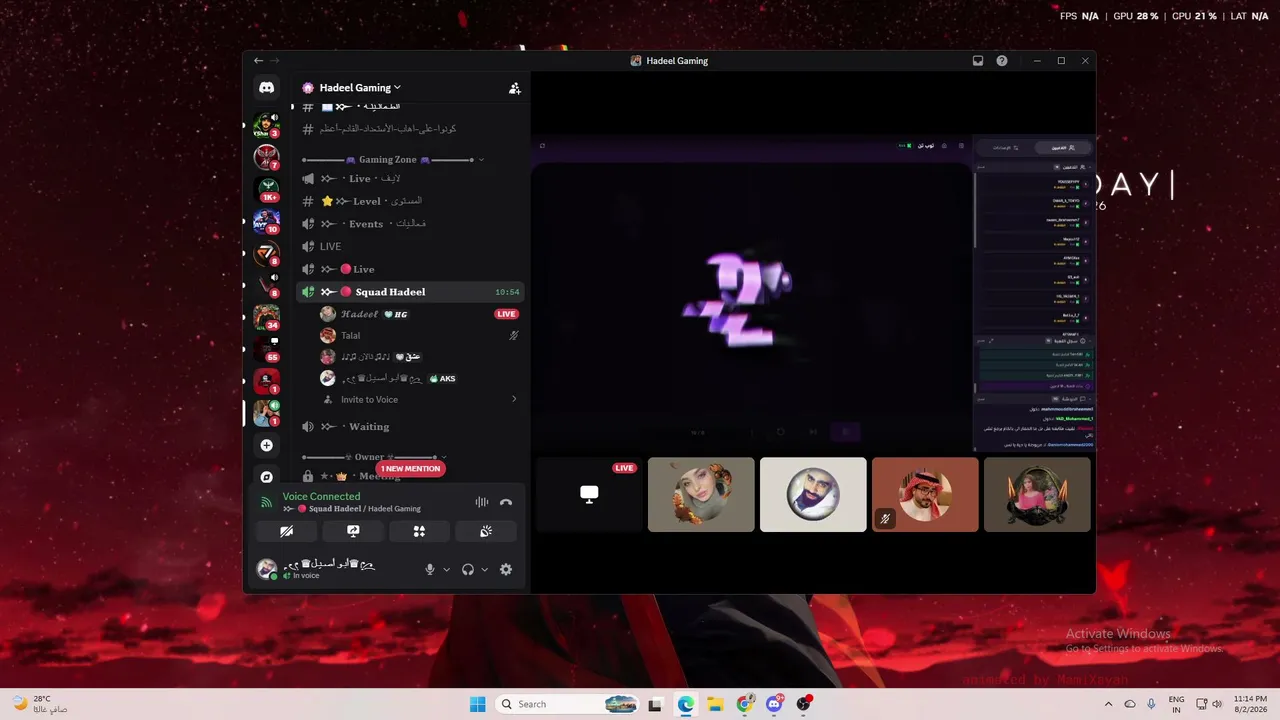Open the server with the 34 badge
1280x720 pixels.
[266, 316]
